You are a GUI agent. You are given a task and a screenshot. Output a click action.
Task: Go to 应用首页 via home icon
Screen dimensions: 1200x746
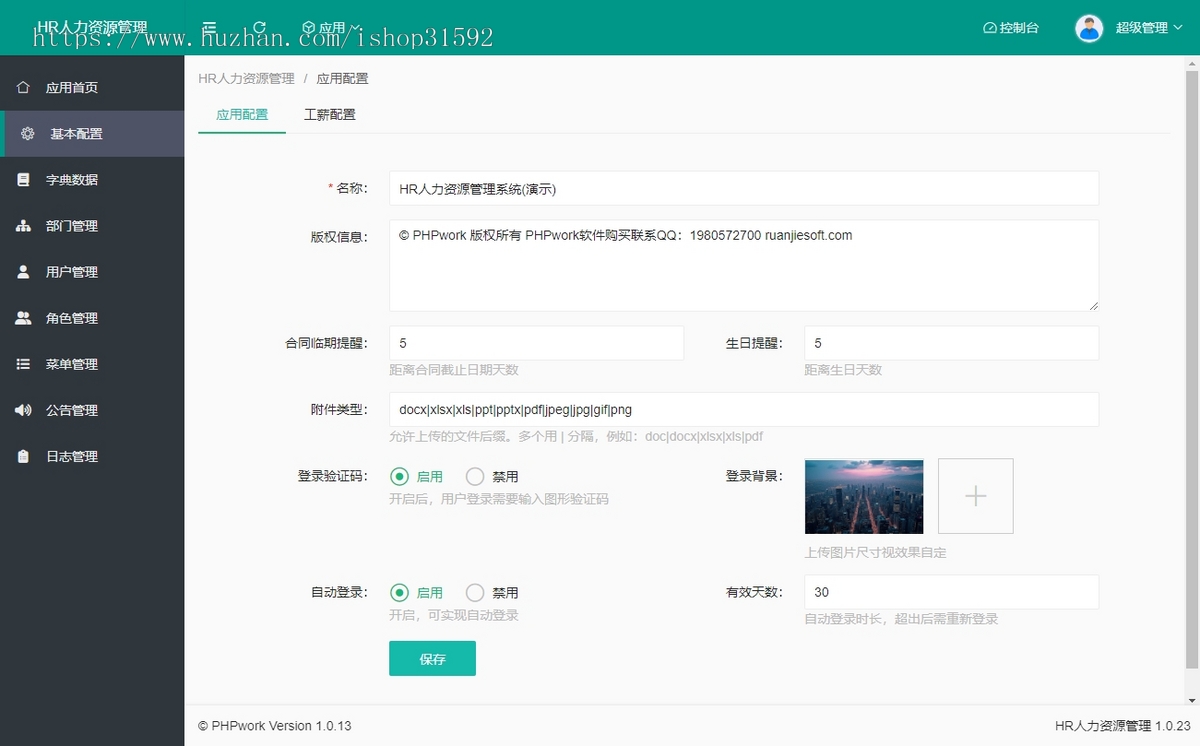pyautogui.click(x=24, y=88)
